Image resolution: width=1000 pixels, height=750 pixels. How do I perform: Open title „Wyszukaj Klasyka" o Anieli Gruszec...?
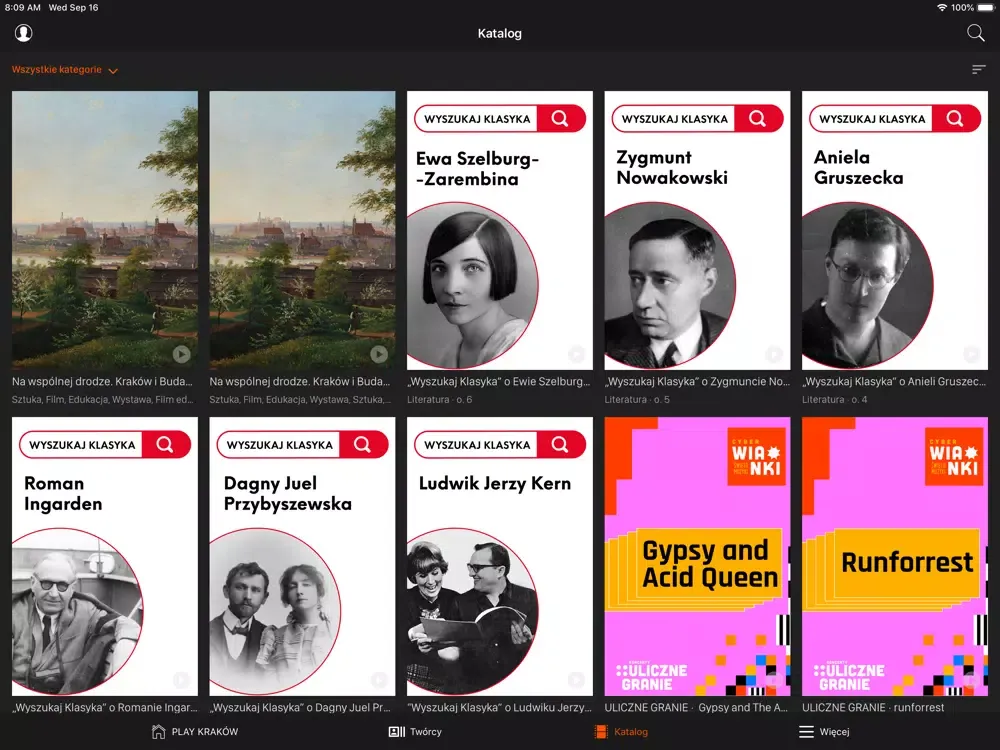tap(895, 381)
